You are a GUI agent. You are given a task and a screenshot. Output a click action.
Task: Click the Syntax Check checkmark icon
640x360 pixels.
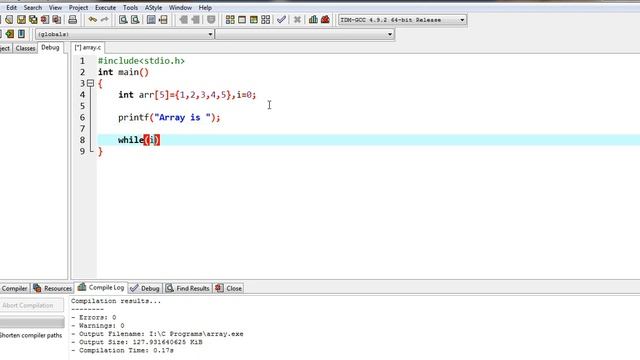point(281,20)
